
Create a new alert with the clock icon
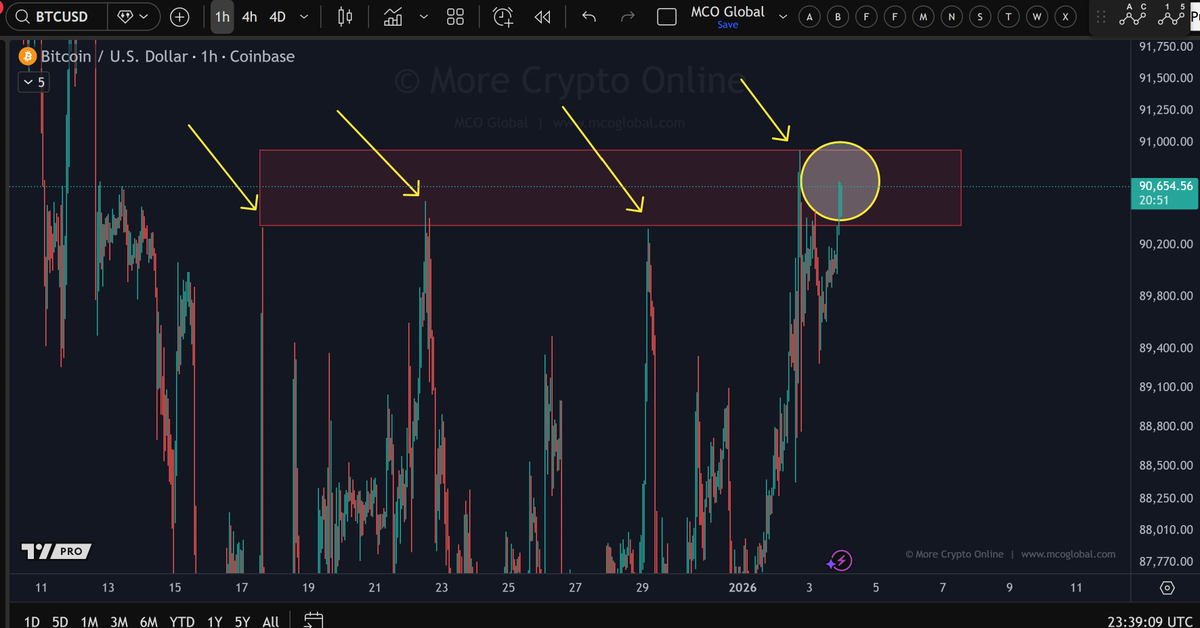502,17
